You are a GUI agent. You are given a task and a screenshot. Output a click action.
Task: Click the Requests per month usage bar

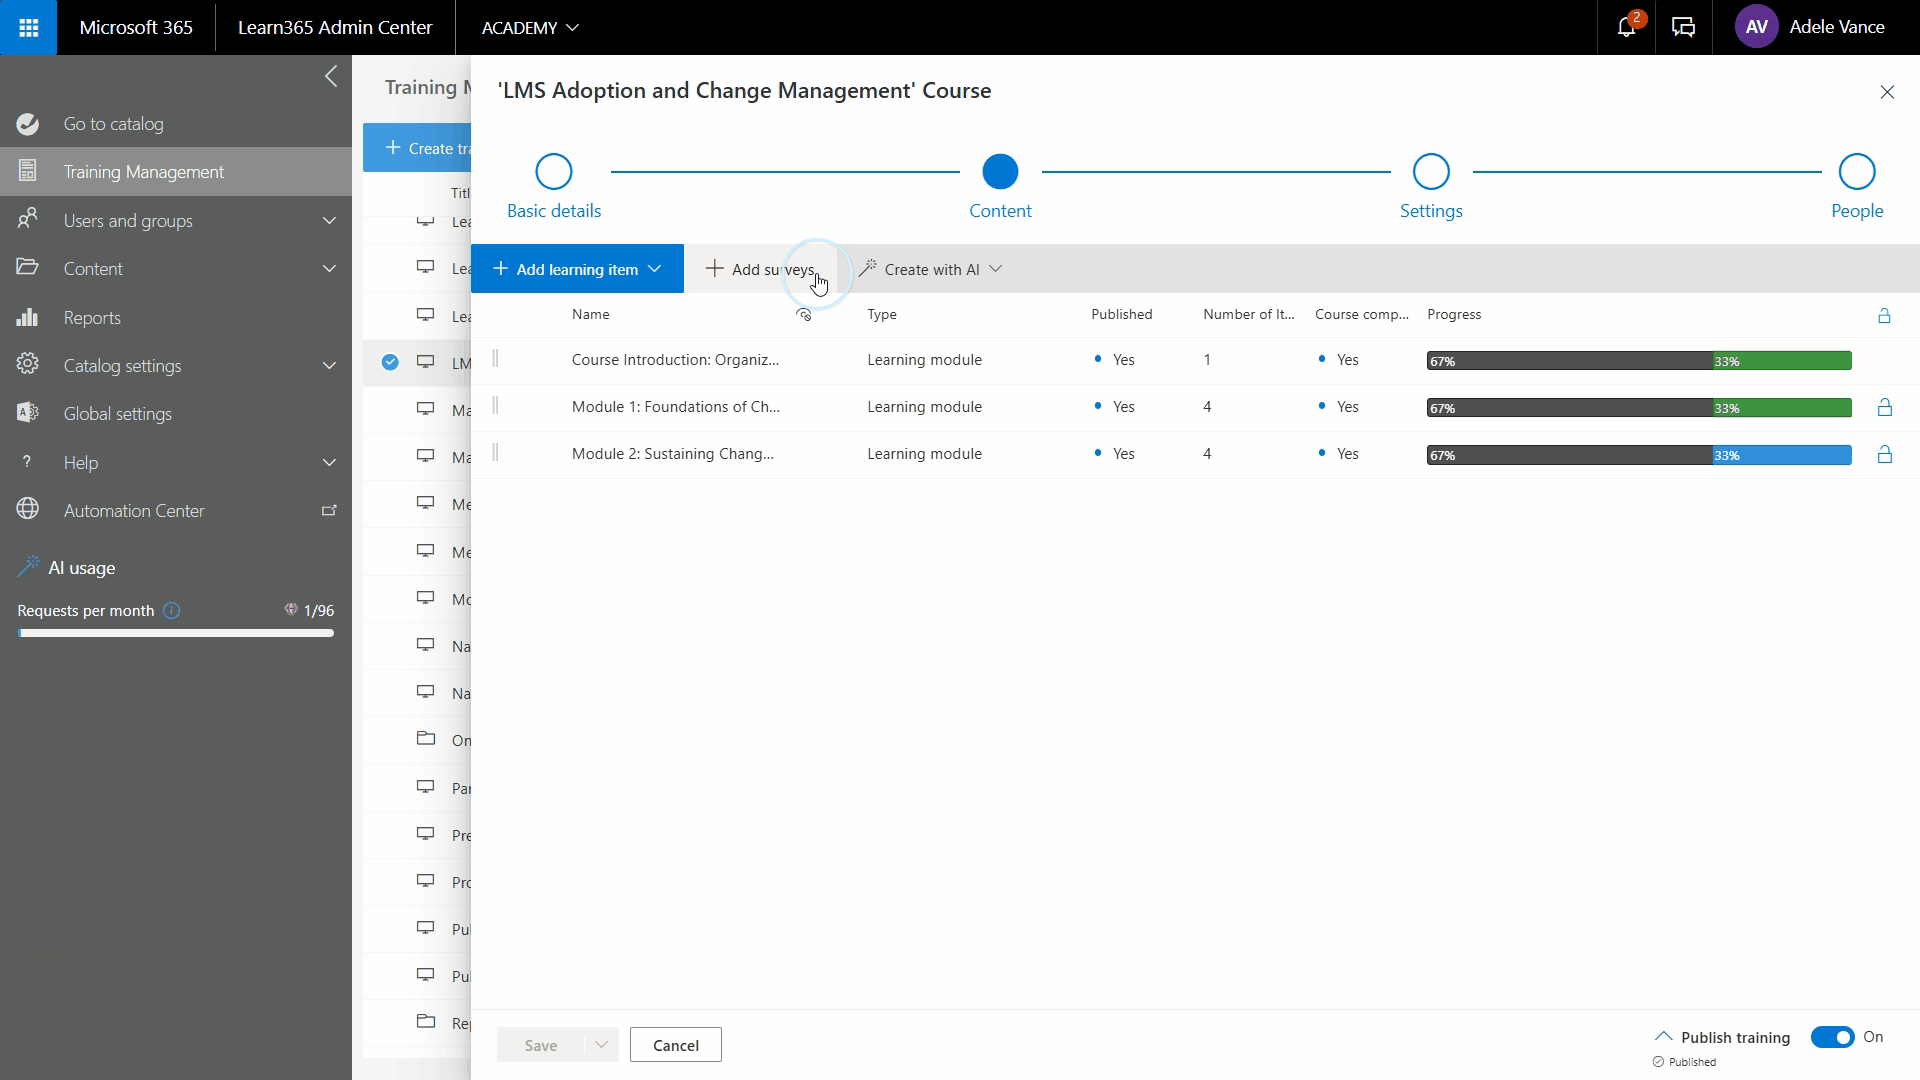click(176, 633)
